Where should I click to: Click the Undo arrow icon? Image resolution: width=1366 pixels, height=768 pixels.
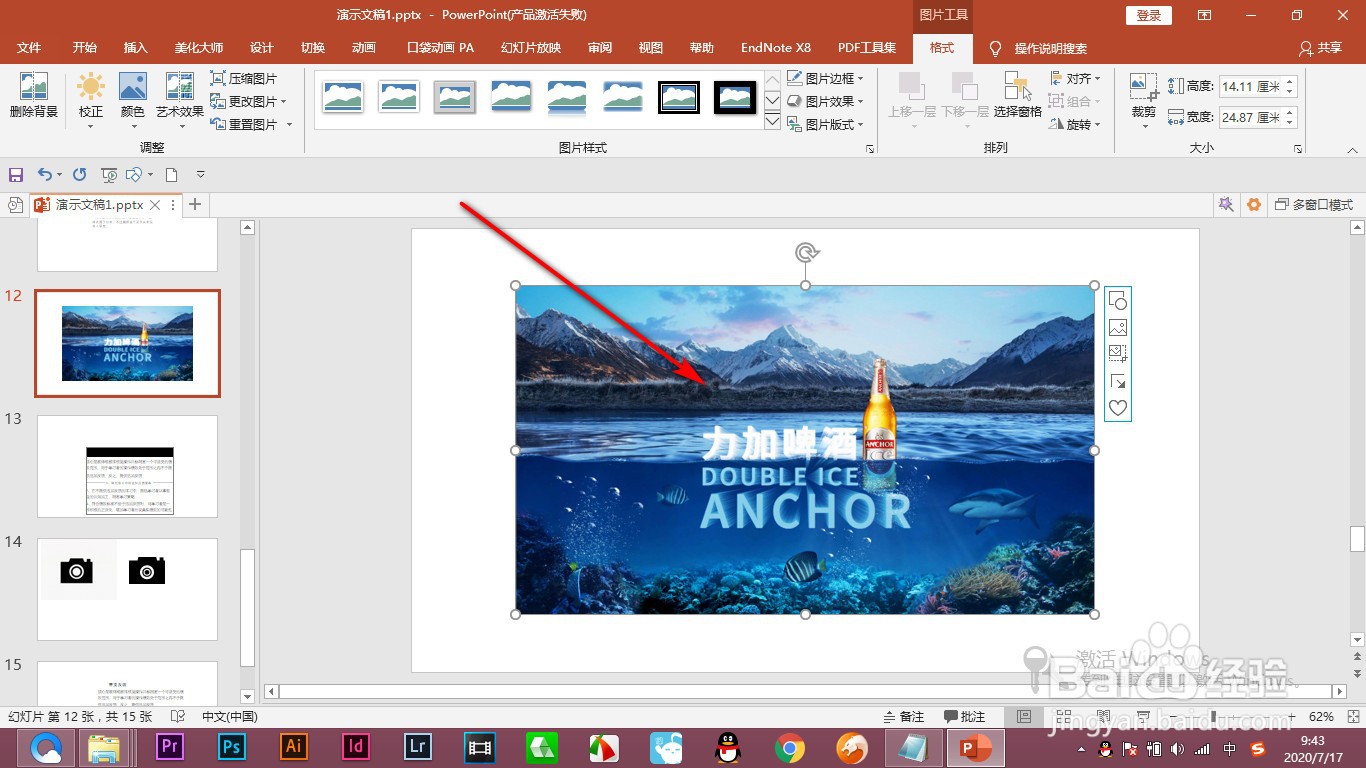(44, 174)
